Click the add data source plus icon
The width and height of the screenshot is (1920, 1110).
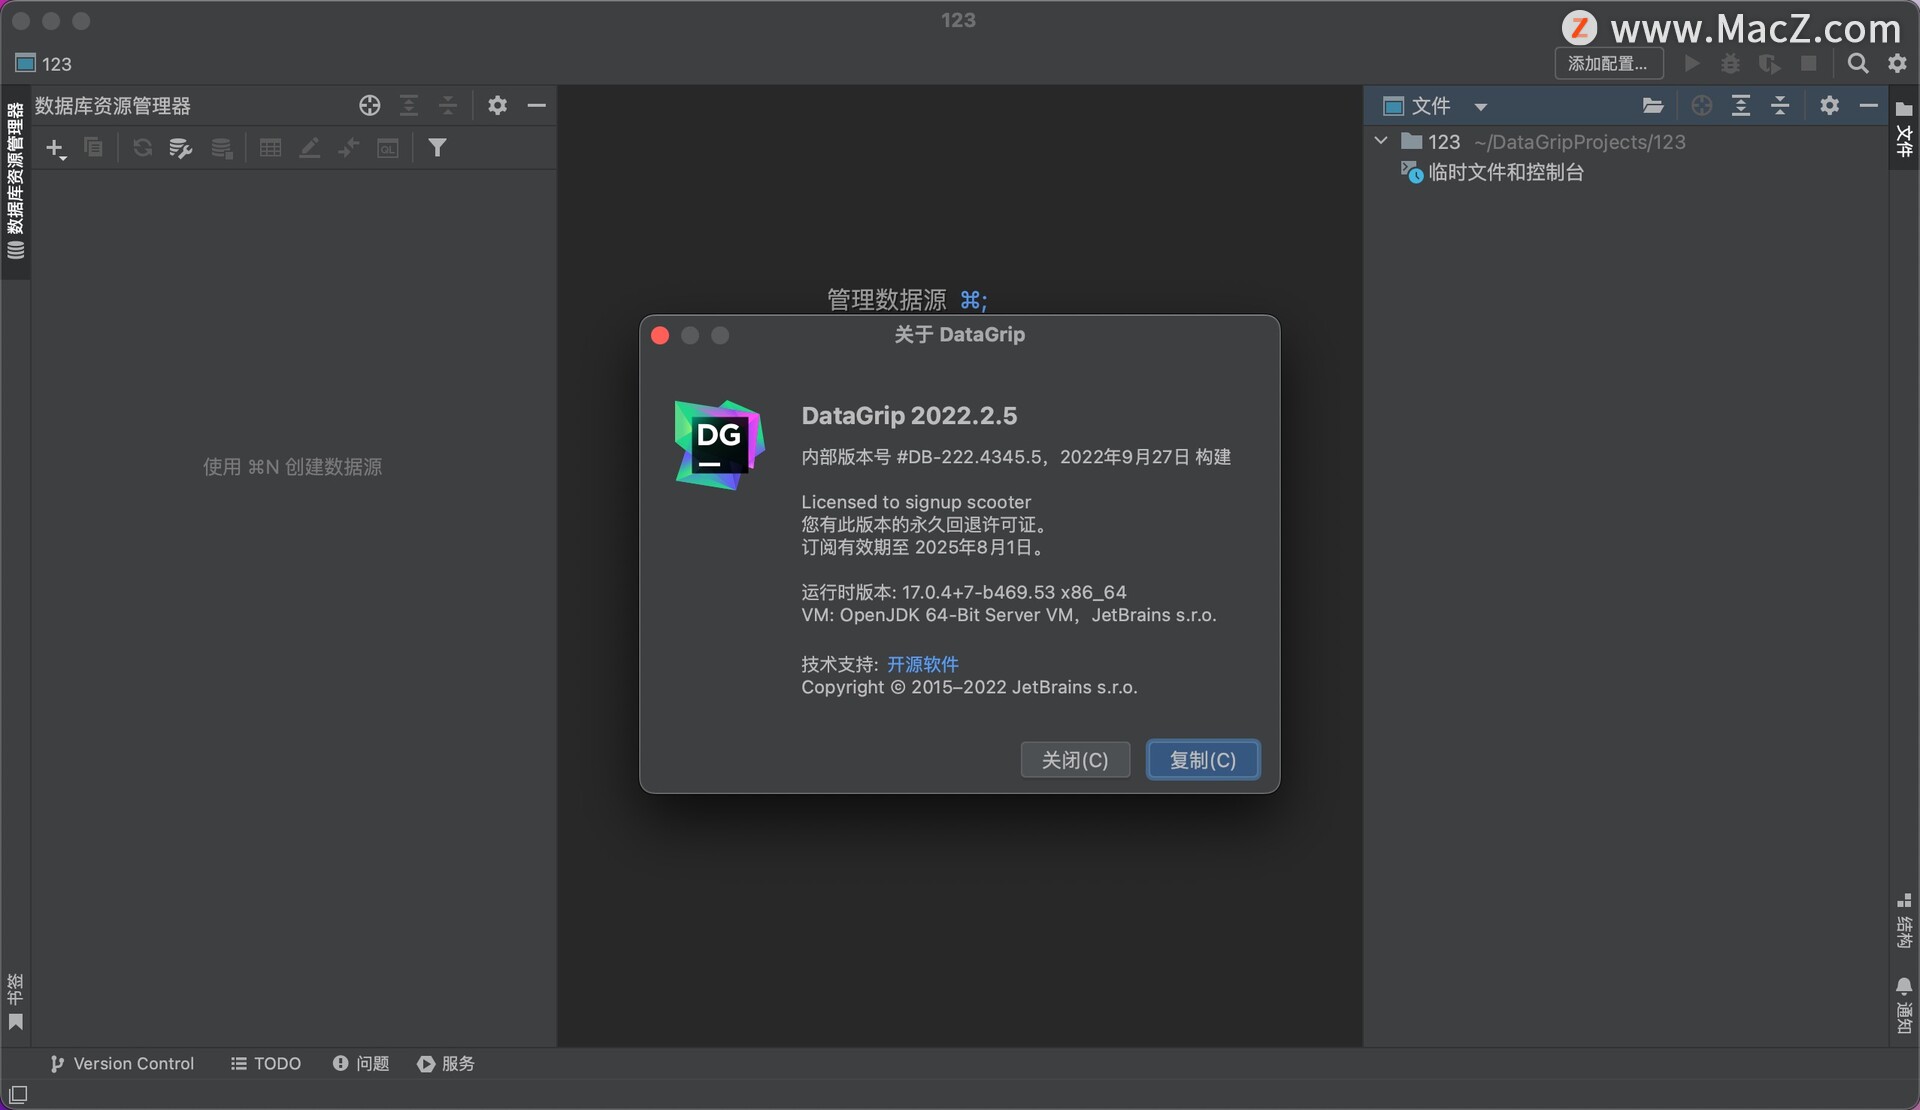[x=55, y=149]
